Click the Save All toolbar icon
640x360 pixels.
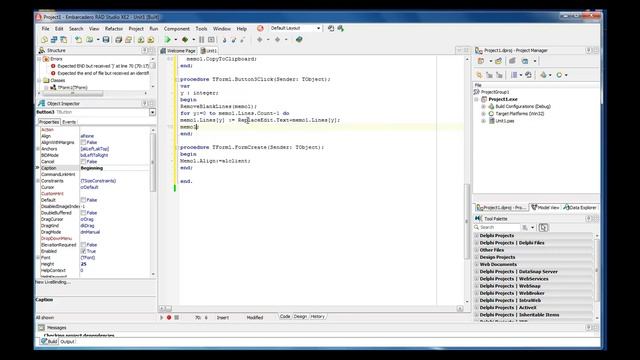[118, 40]
